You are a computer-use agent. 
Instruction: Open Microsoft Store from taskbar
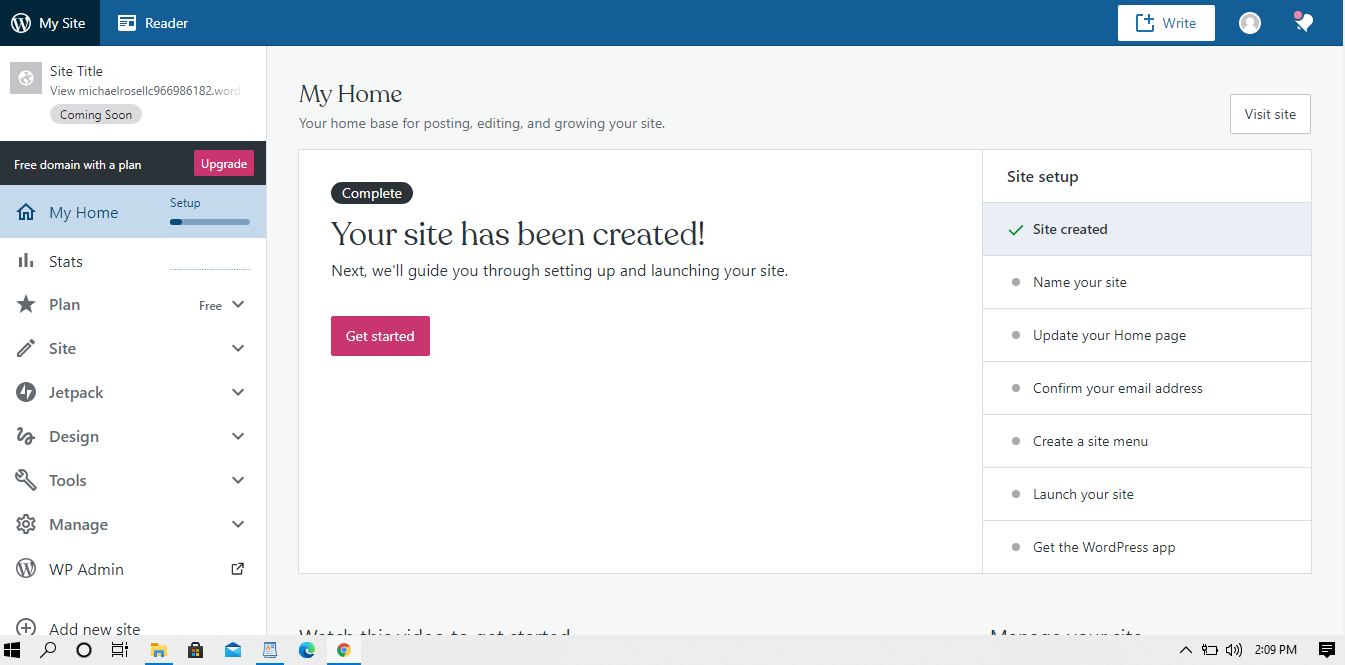[x=196, y=650]
